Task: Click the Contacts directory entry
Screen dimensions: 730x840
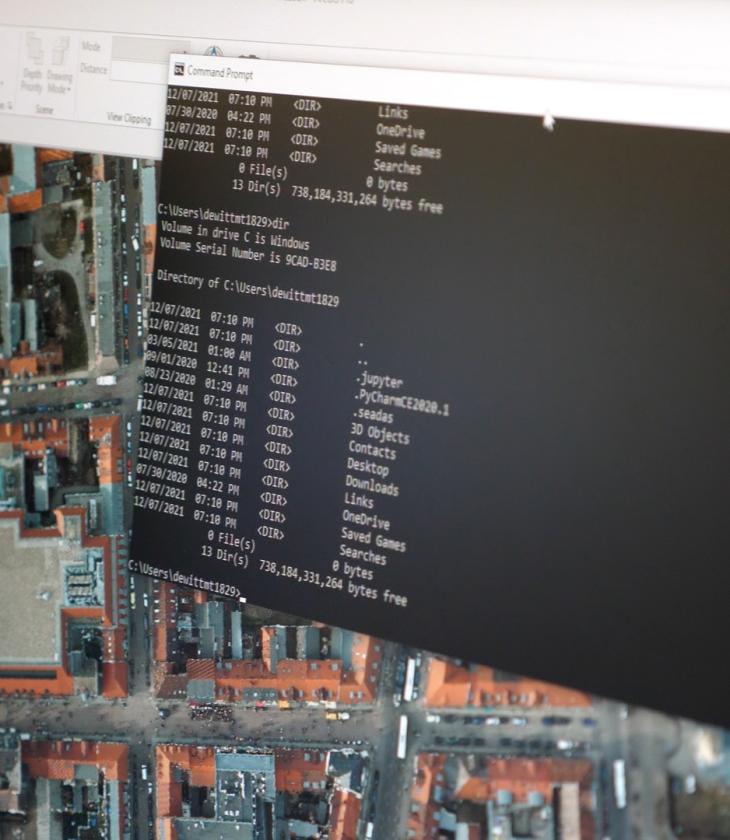Action: (x=372, y=449)
